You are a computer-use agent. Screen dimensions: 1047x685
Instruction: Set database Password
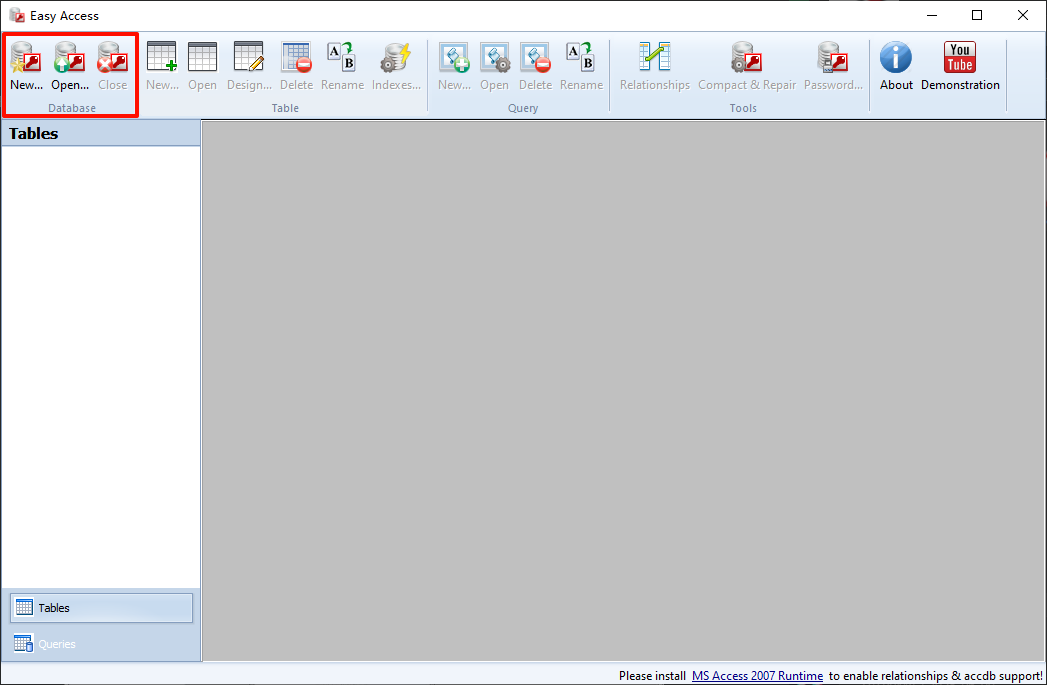click(x=833, y=66)
